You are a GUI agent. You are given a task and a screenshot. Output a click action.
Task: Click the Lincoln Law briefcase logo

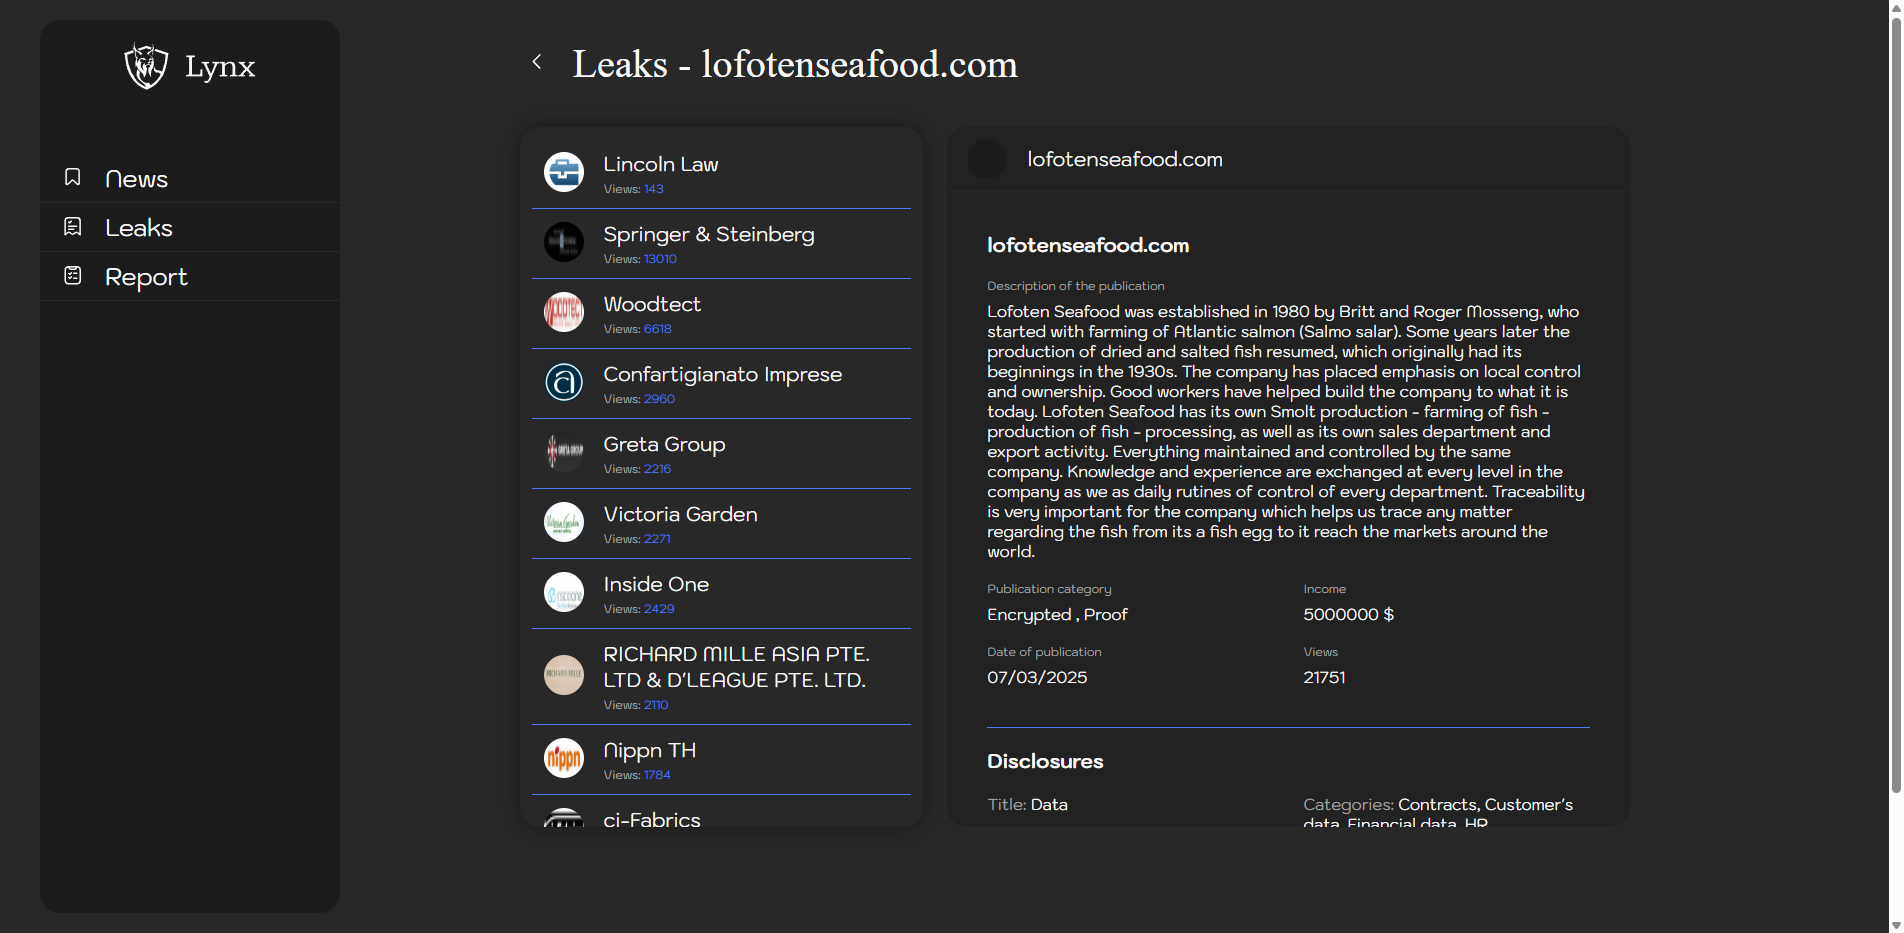click(x=564, y=172)
